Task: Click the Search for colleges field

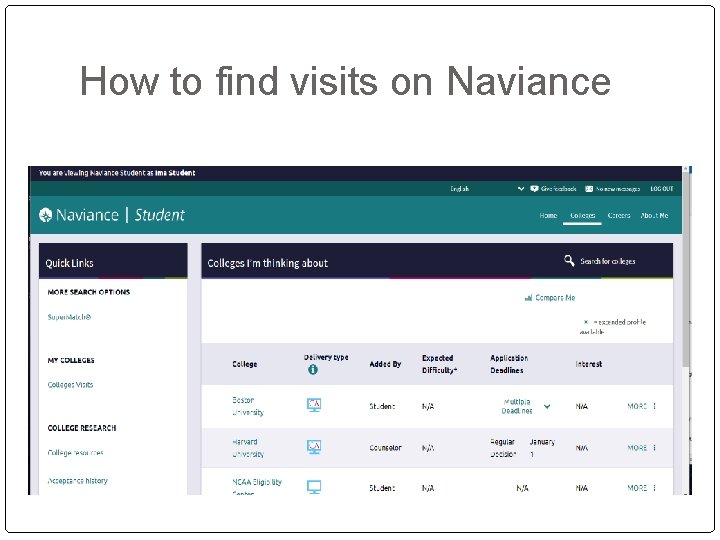Action: coord(608,261)
